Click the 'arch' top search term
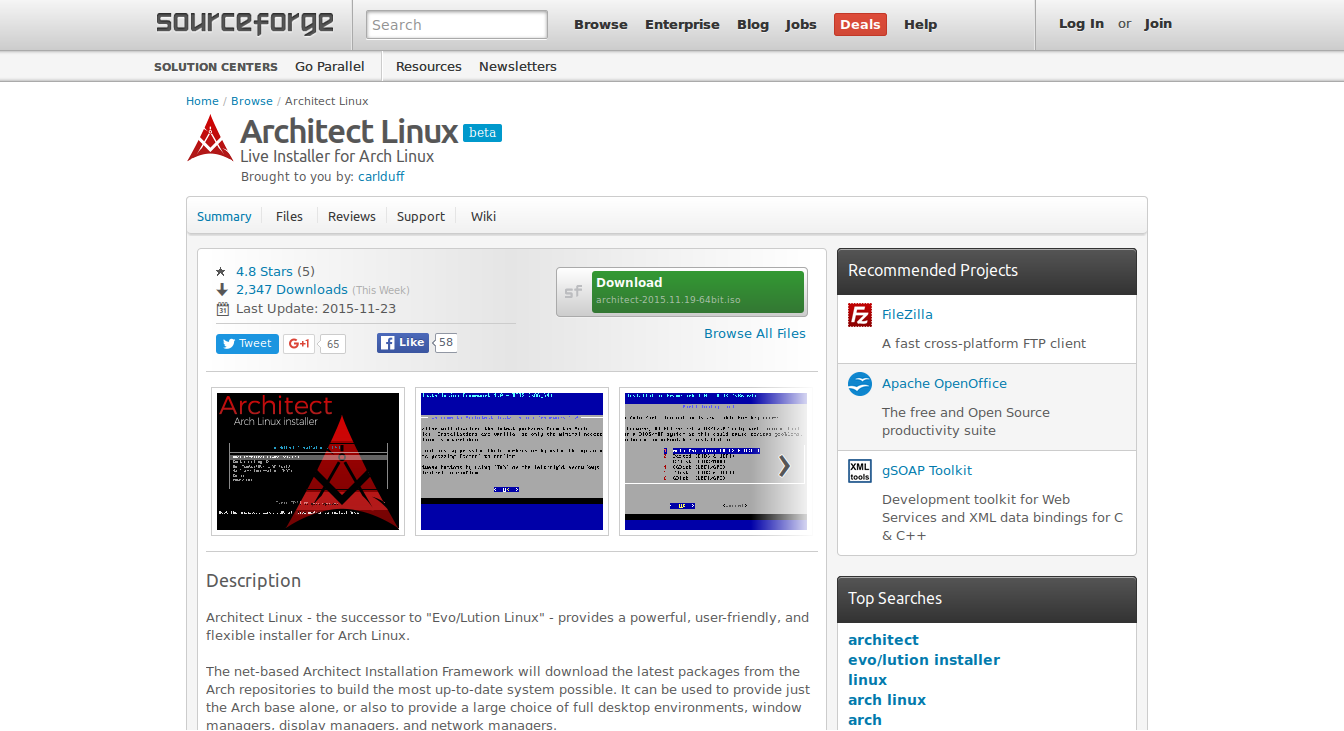This screenshot has height=731, width=1344. point(865,720)
